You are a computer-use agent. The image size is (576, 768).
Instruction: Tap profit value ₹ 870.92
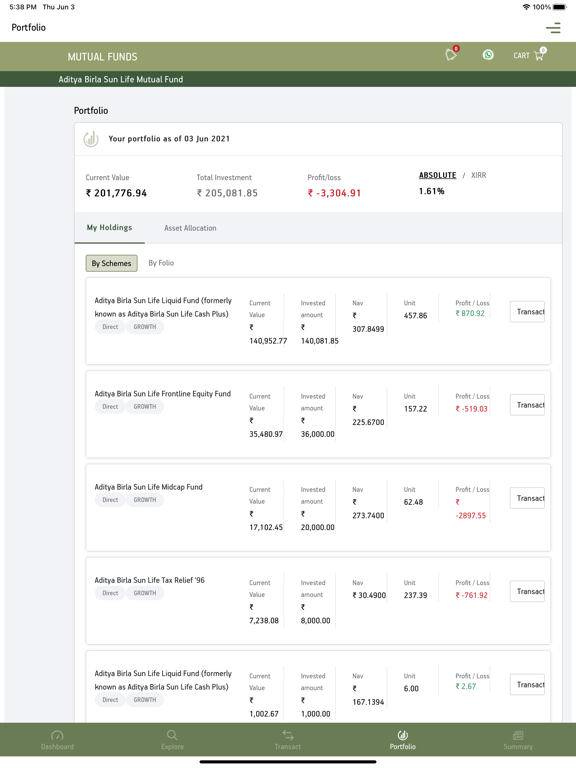click(470, 313)
